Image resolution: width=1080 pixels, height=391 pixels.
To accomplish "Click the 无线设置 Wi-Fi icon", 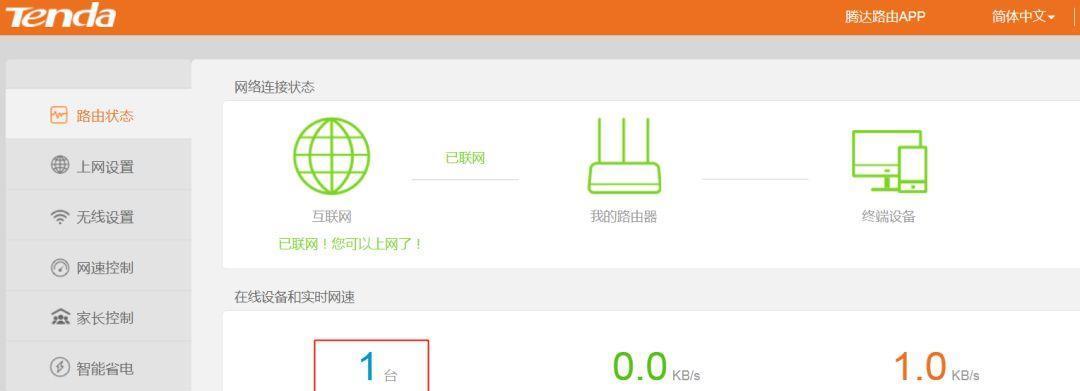I will click(60, 217).
